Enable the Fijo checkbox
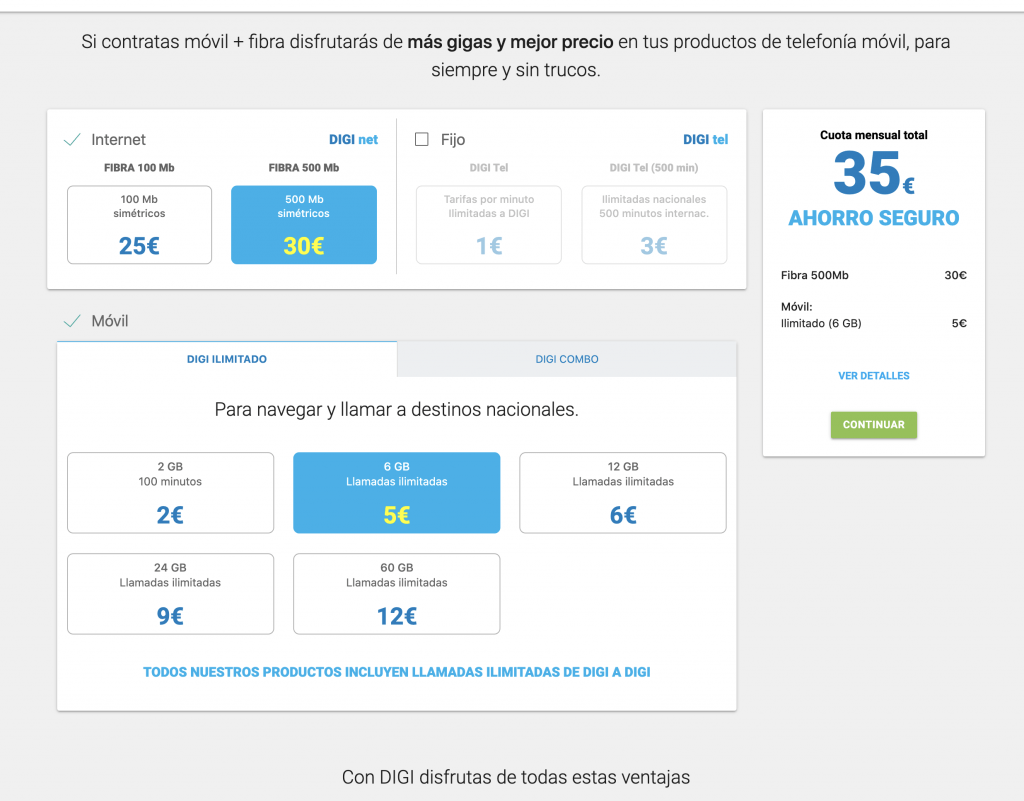1024x801 pixels. (x=422, y=140)
